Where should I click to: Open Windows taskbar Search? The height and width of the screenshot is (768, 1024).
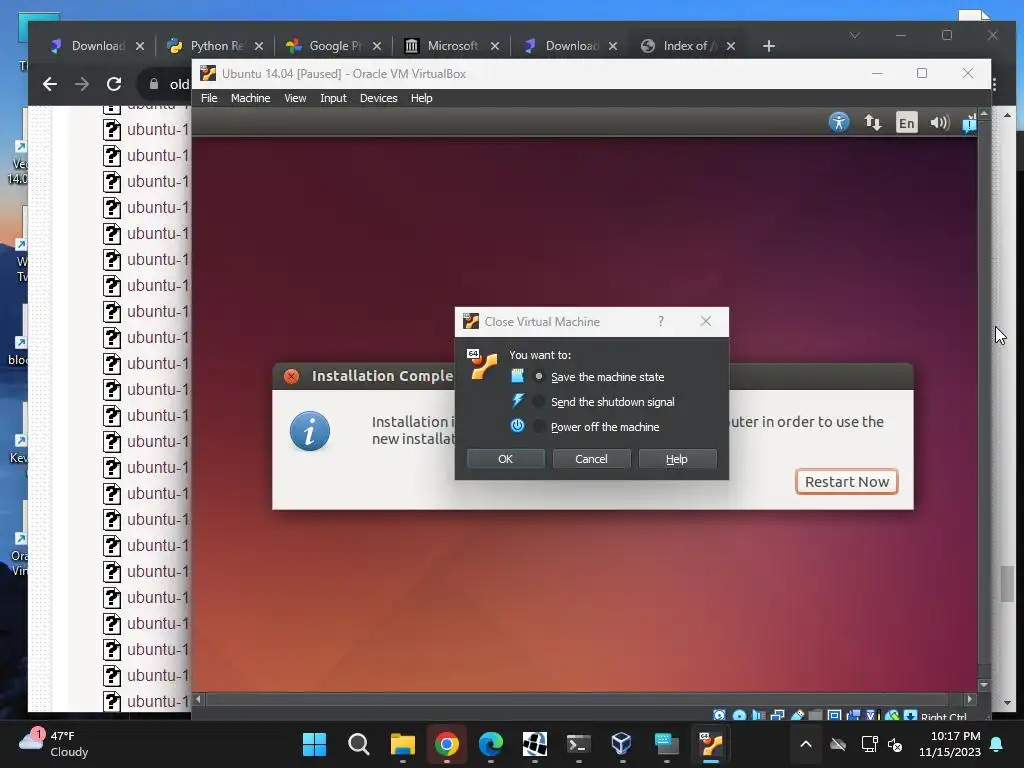[x=359, y=744]
